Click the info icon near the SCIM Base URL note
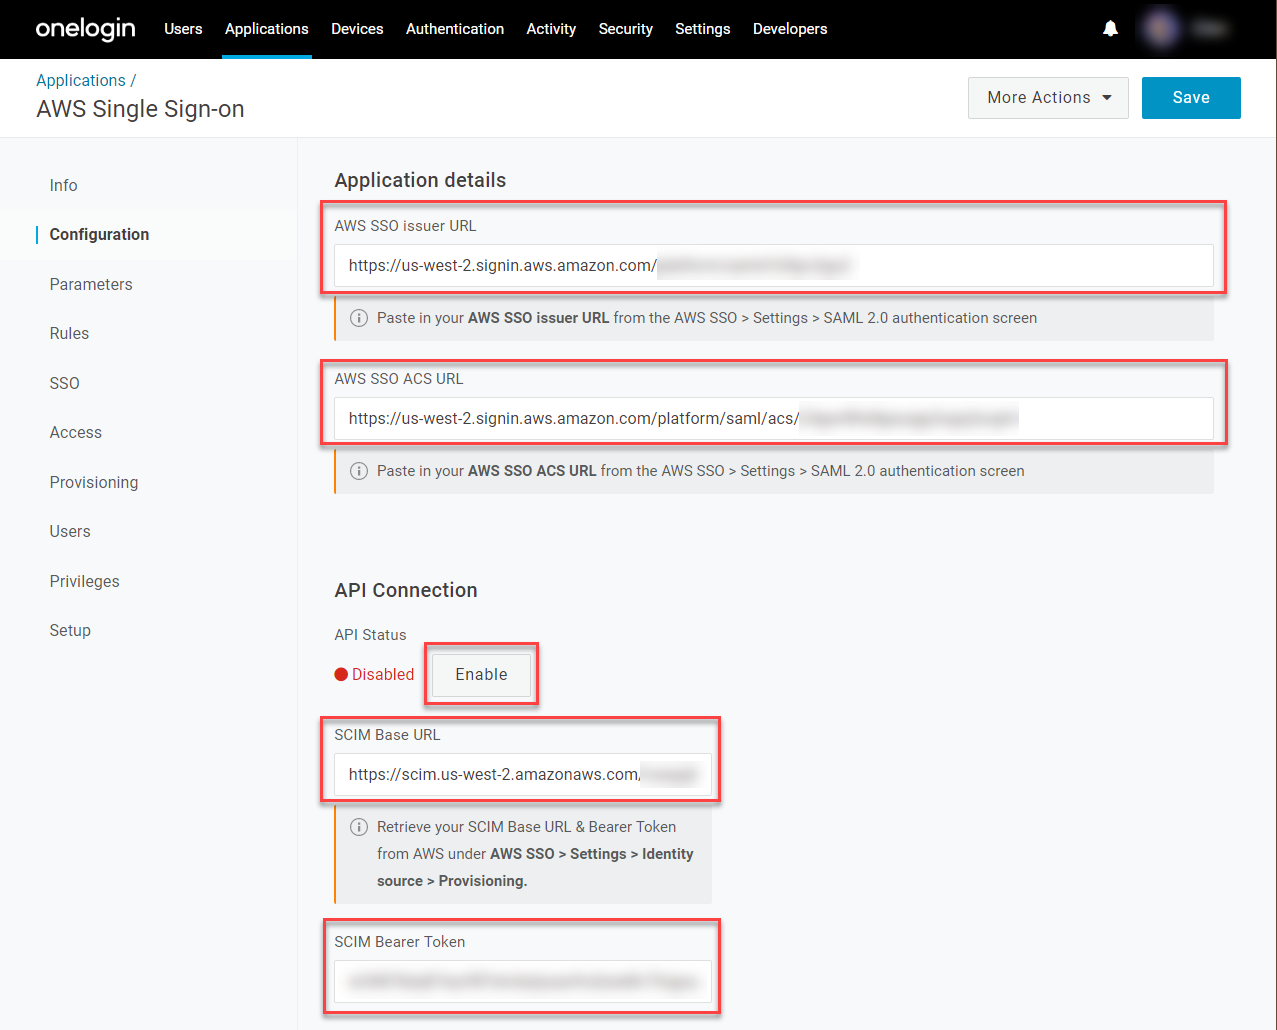Image resolution: width=1277 pixels, height=1030 pixels. coord(358,827)
